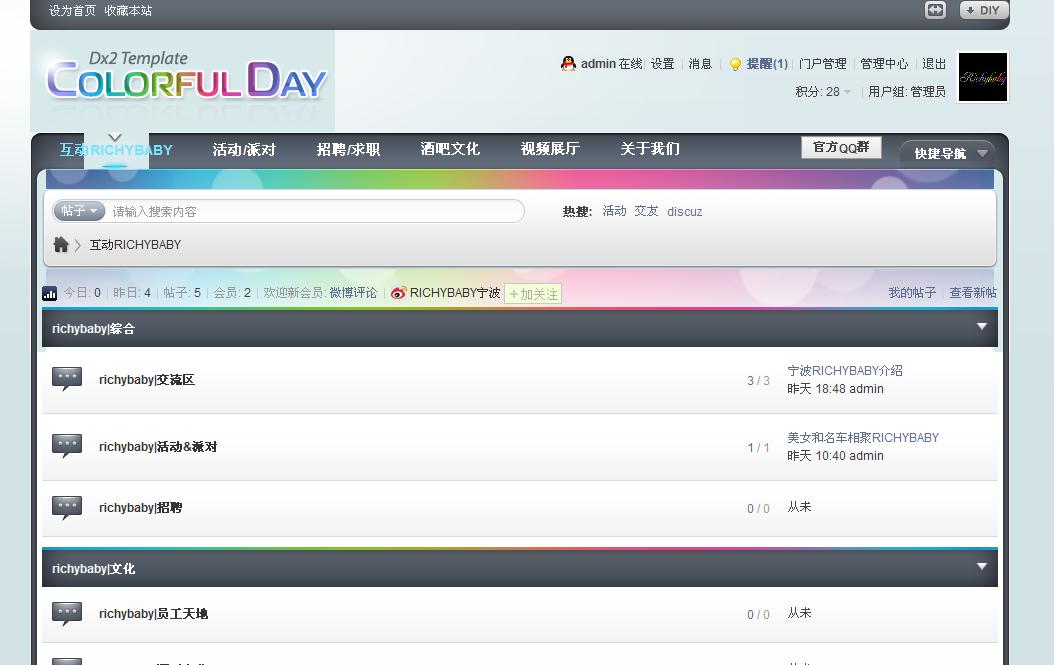1054x665 pixels.
Task: Open 消息 messages
Action: (x=700, y=64)
